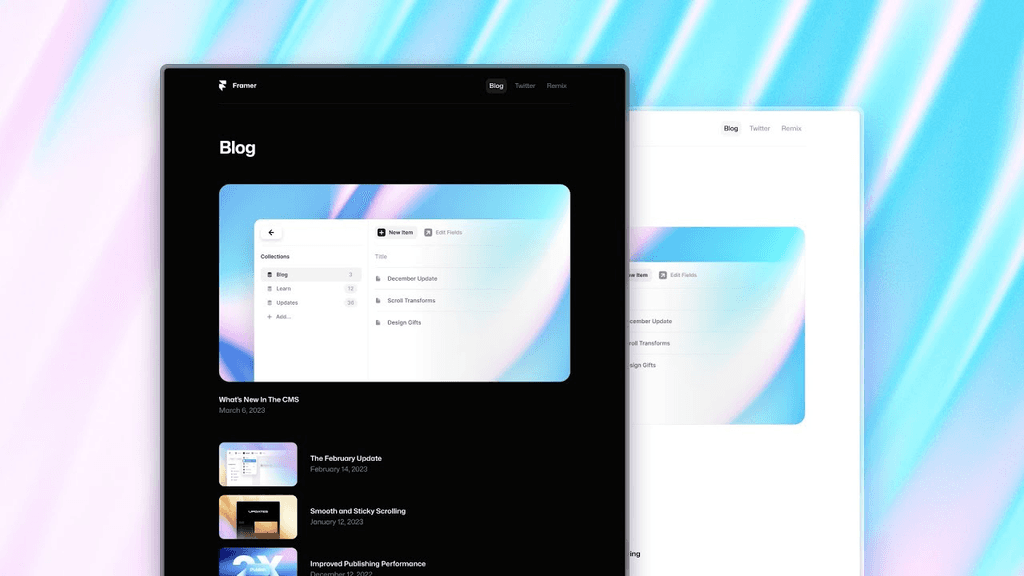The image size is (1024, 576).
Task: Click the Edit Fields icon
Action: coord(429,232)
